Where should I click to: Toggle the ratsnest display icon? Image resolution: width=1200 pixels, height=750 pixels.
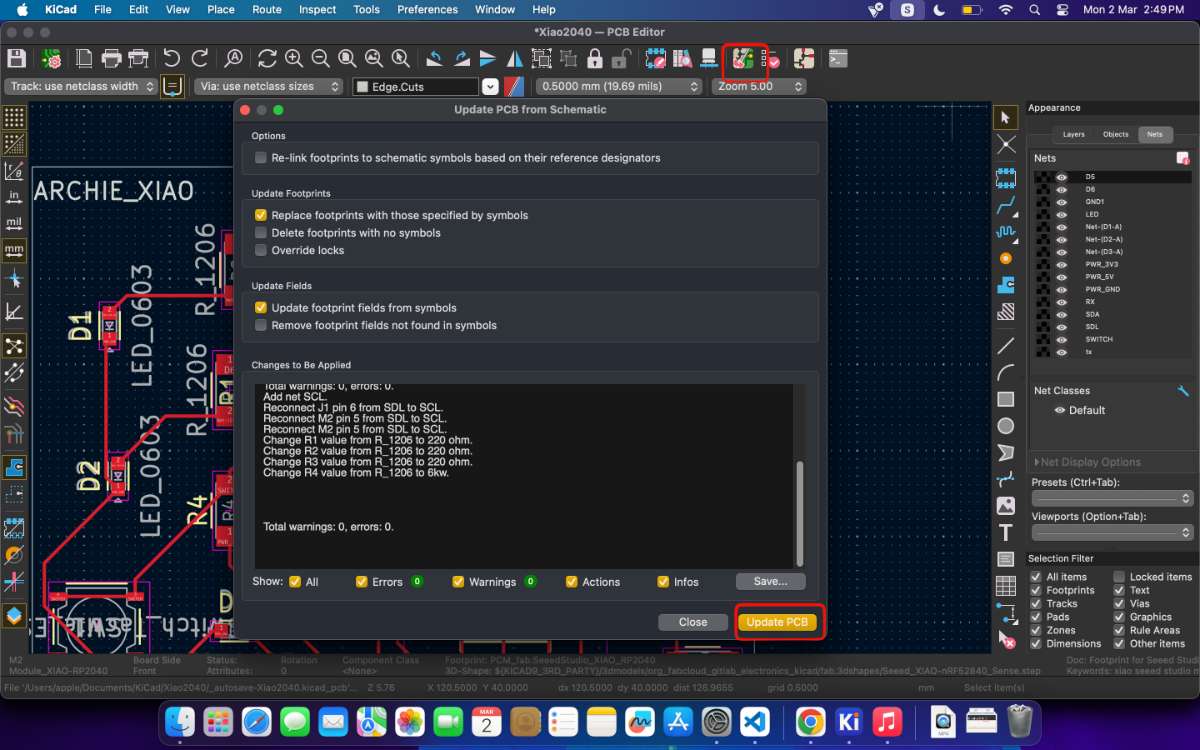(x=14, y=347)
